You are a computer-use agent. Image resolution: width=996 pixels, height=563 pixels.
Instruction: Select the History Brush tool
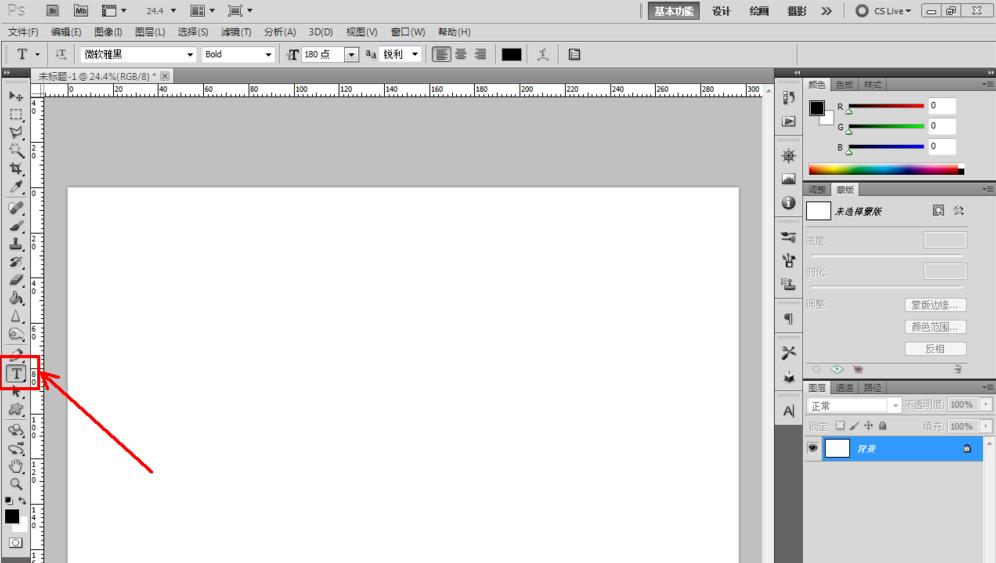tap(16, 262)
